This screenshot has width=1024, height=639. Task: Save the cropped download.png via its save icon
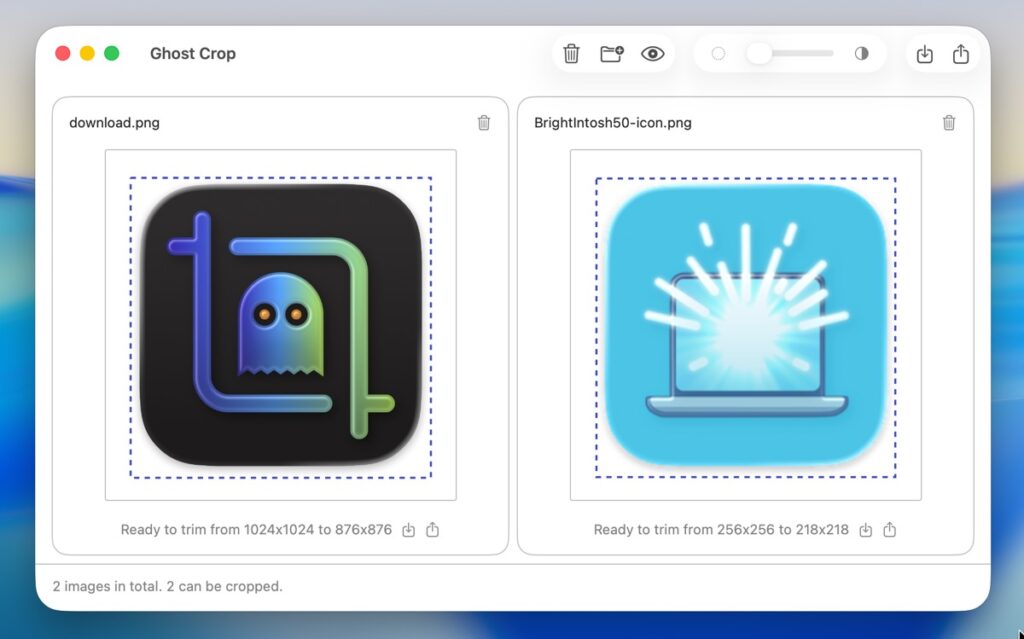coord(408,530)
